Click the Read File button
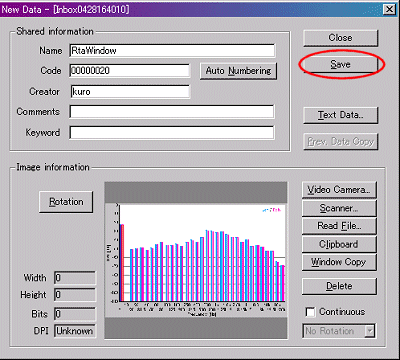 point(339,226)
